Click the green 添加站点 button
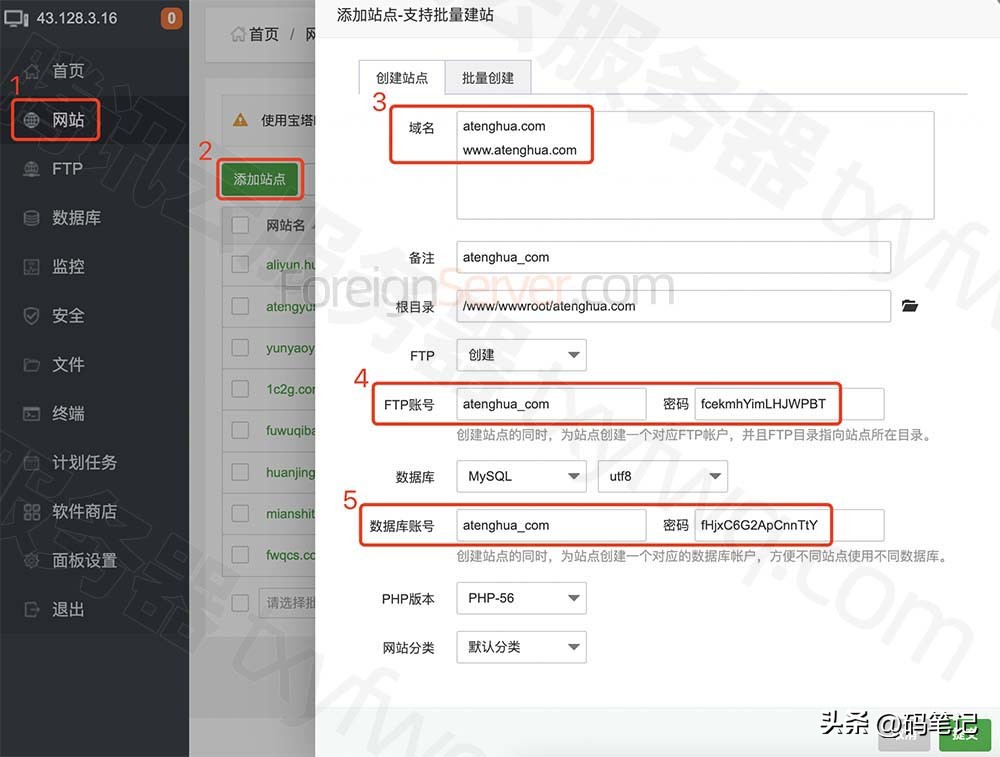Viewport: 1000px width, 757px height. tap(260, 181)
